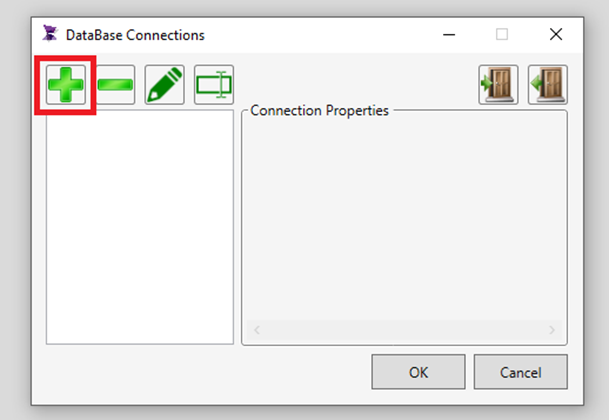Click the right arrow of the properties scrollbar
This screenshot has width=609, height=420.
[552, 330]
